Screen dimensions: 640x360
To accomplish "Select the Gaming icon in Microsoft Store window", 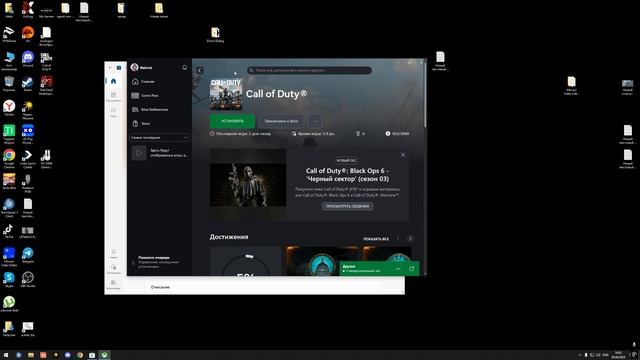I will pos(113,112).
